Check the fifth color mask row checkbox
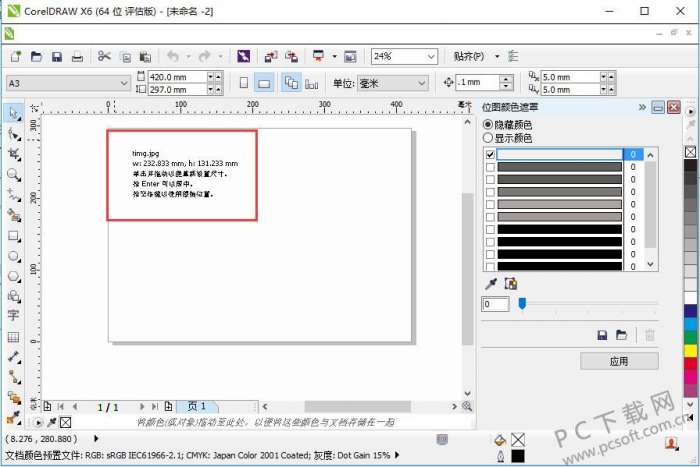The width and height of the screenshot is (700, 467). (490, 204)
